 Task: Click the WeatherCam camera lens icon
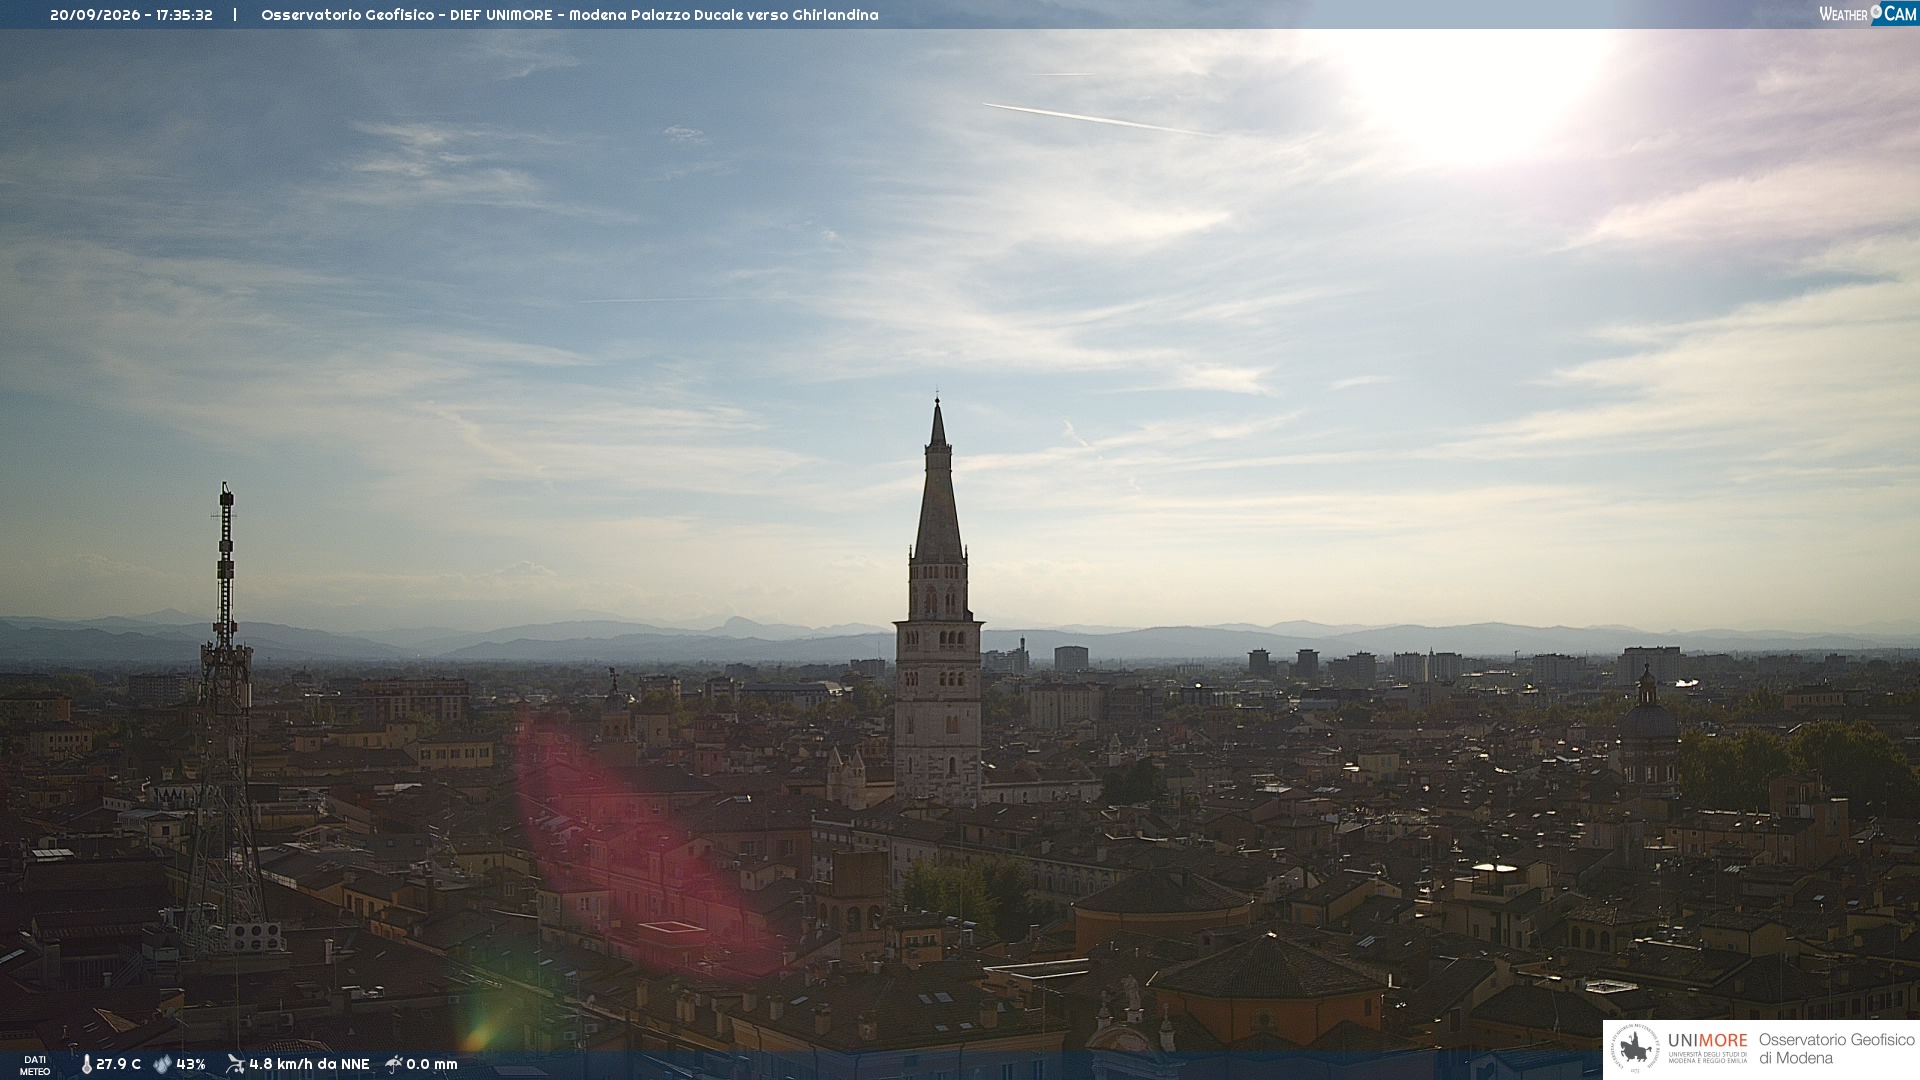1876,13
